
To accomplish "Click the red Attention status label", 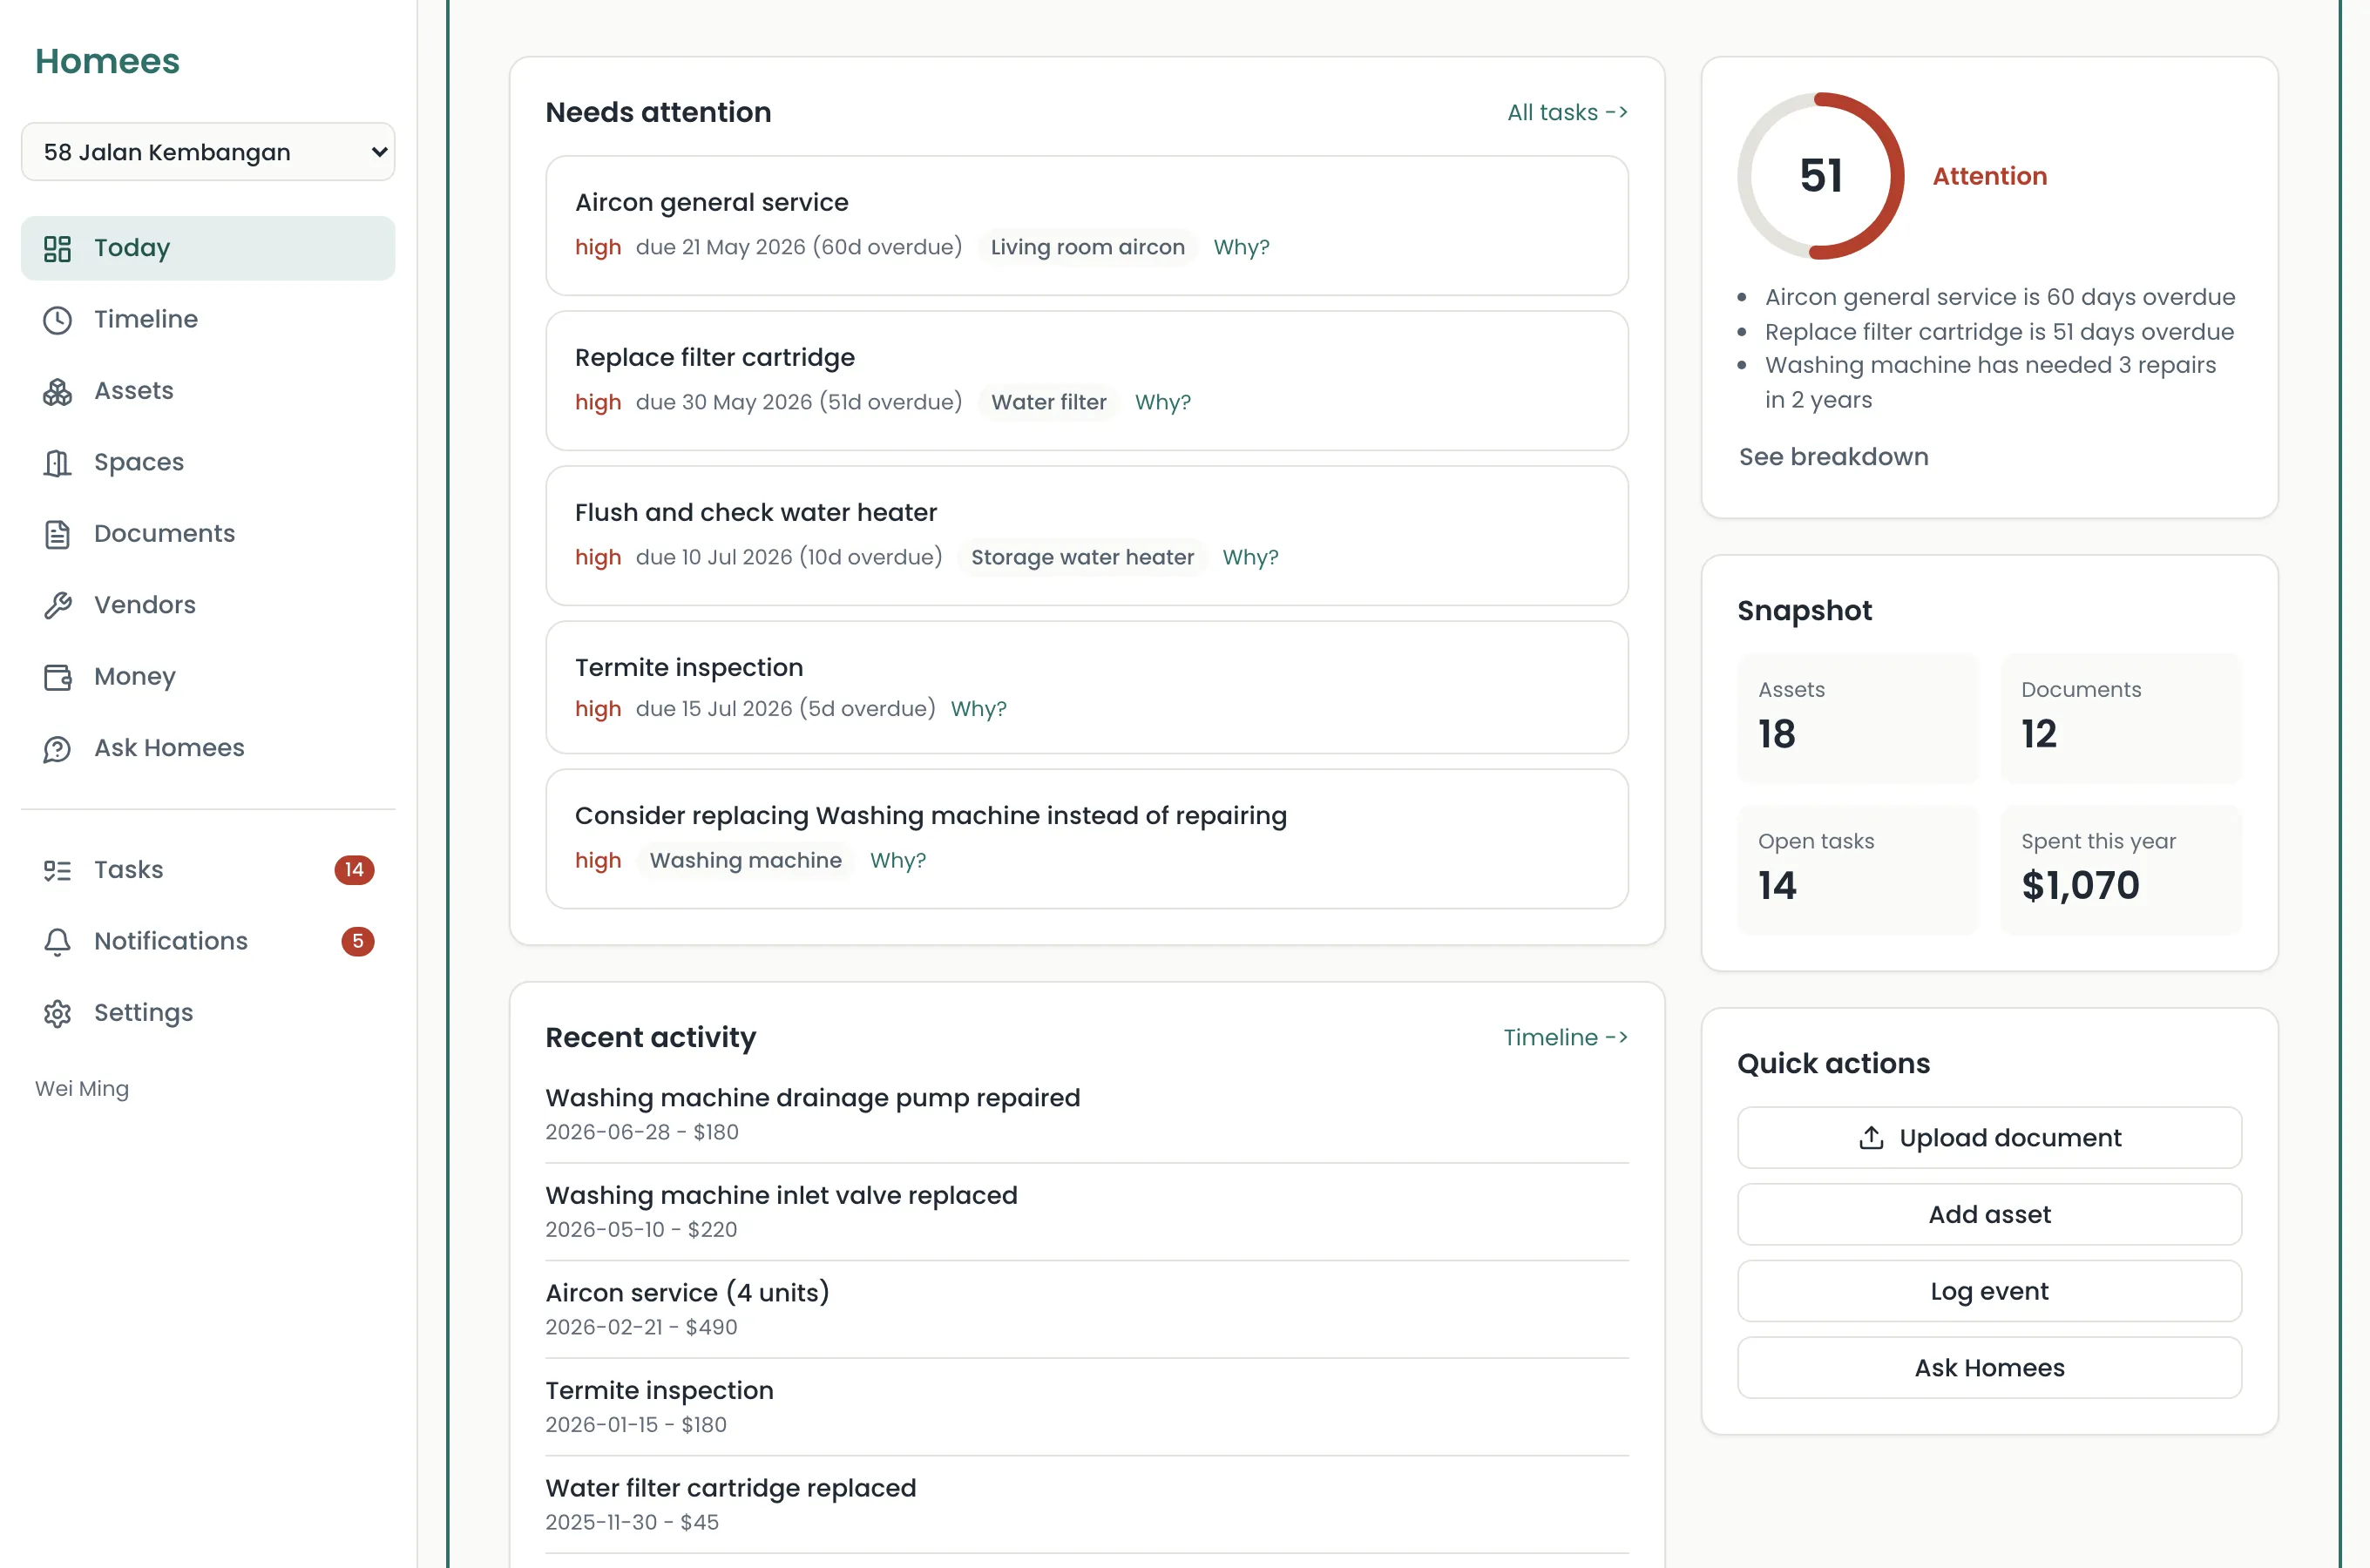I will point(1989,176).
